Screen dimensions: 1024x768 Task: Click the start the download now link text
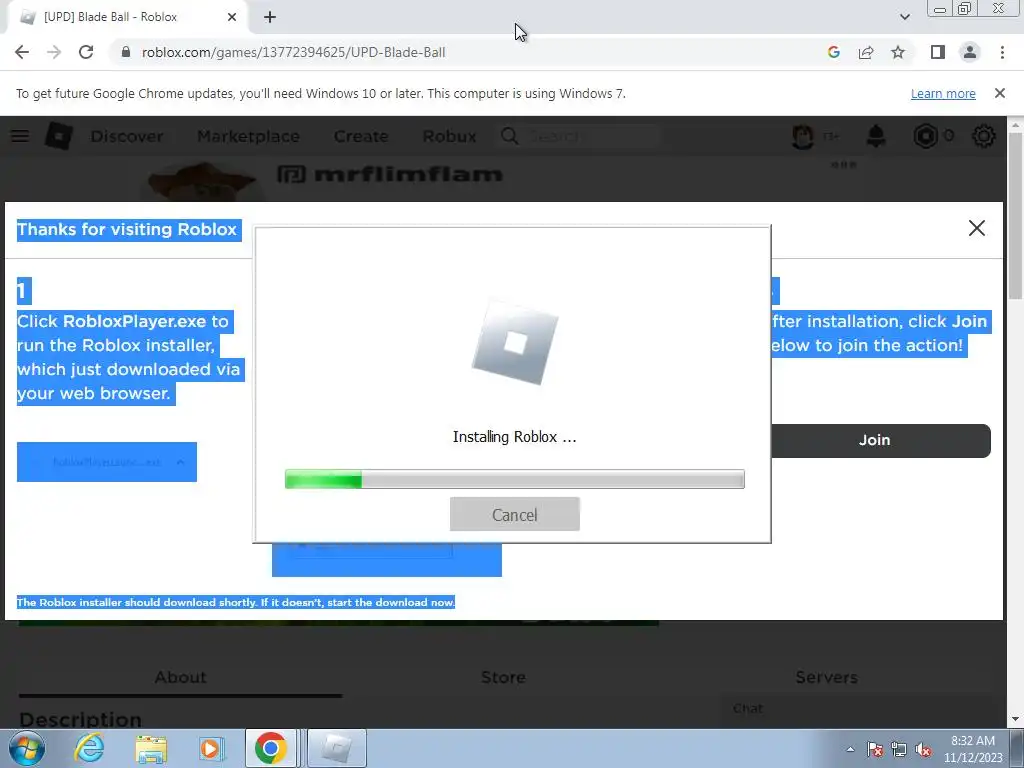[x=391, y=602]
